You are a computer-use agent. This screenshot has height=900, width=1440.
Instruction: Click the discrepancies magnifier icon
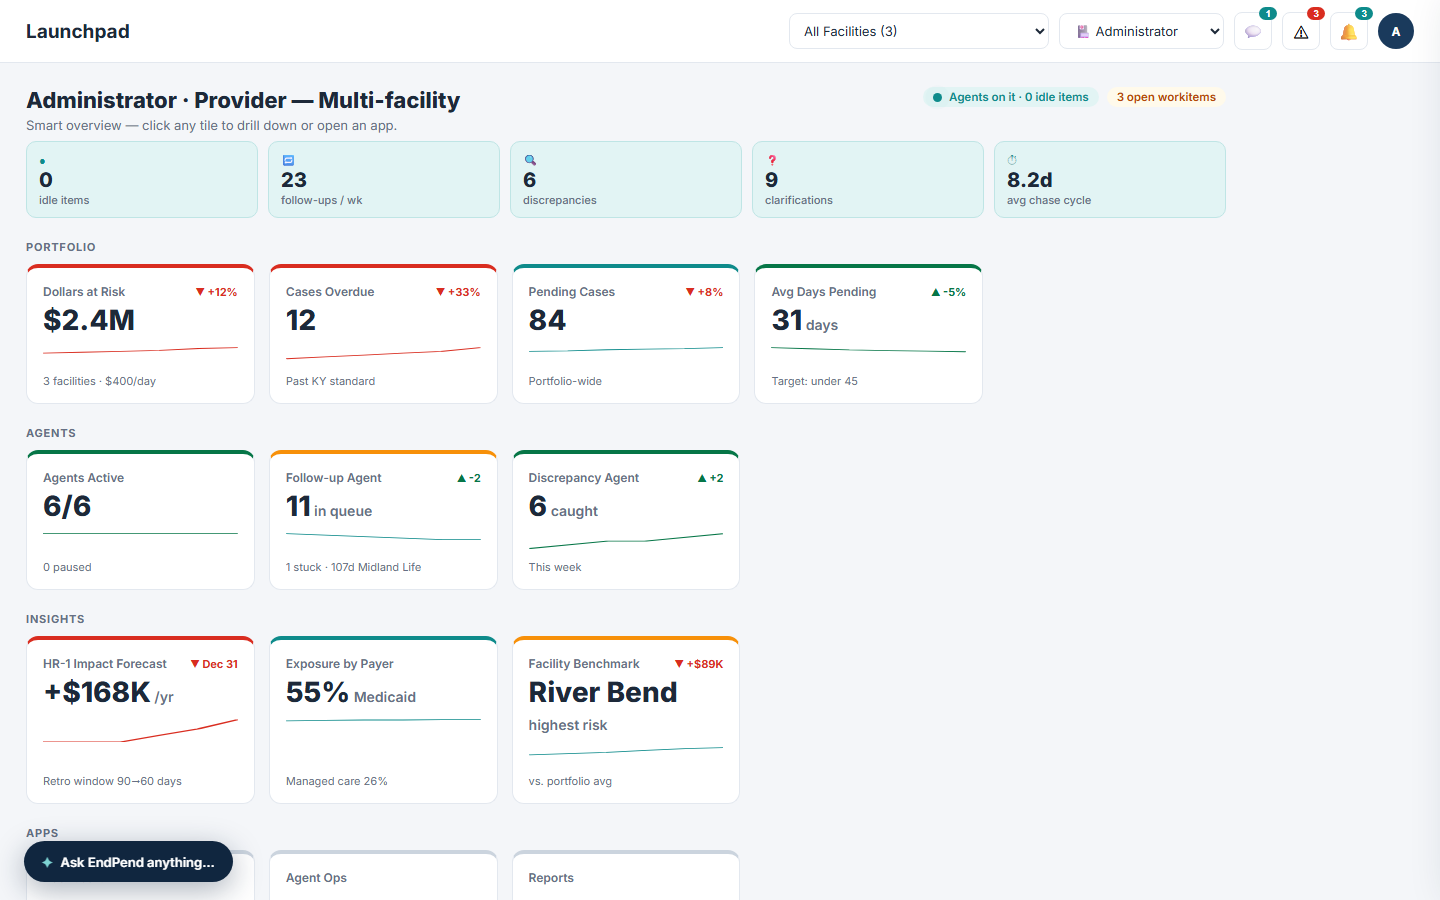pos(530,160)
